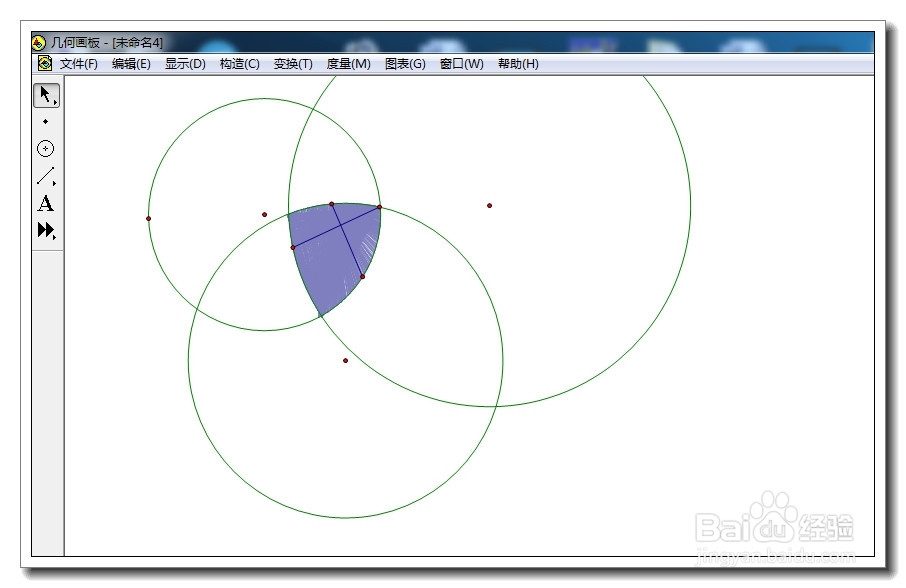Open the 变换(T) menu

[x=293, y=64]
